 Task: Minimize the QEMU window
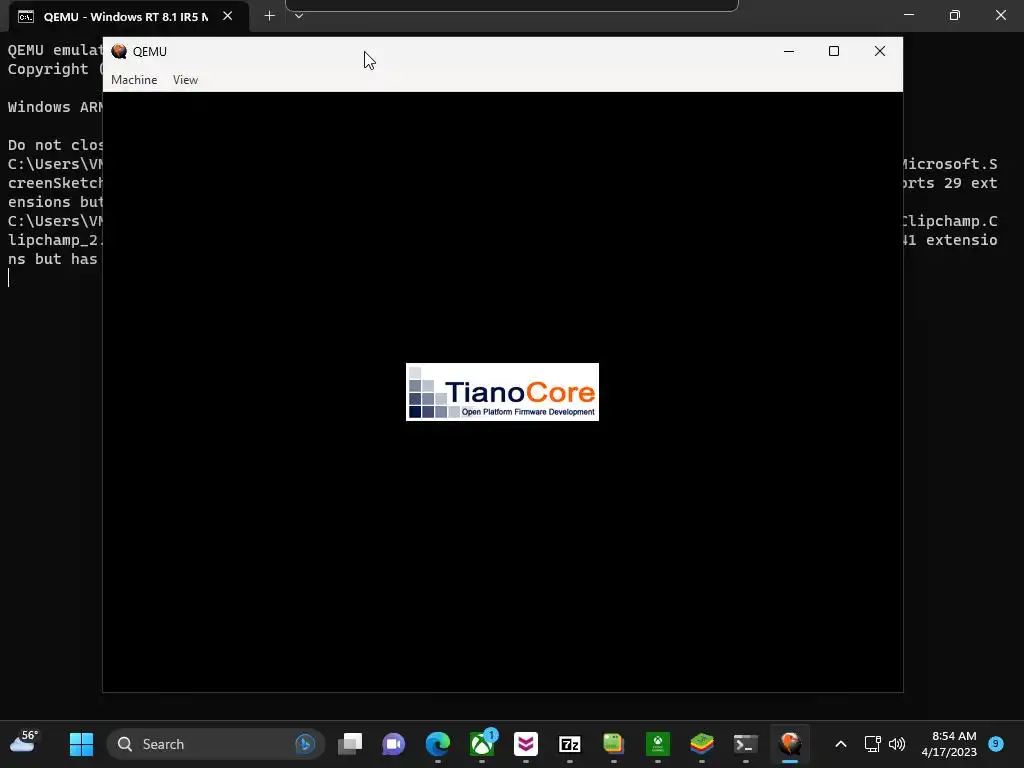click(x=789, y=51)
